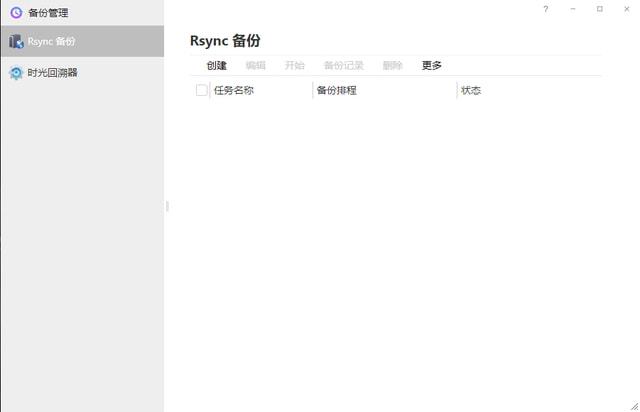Close the backup window
The image size is (640, 412).
tap(627, 9)
